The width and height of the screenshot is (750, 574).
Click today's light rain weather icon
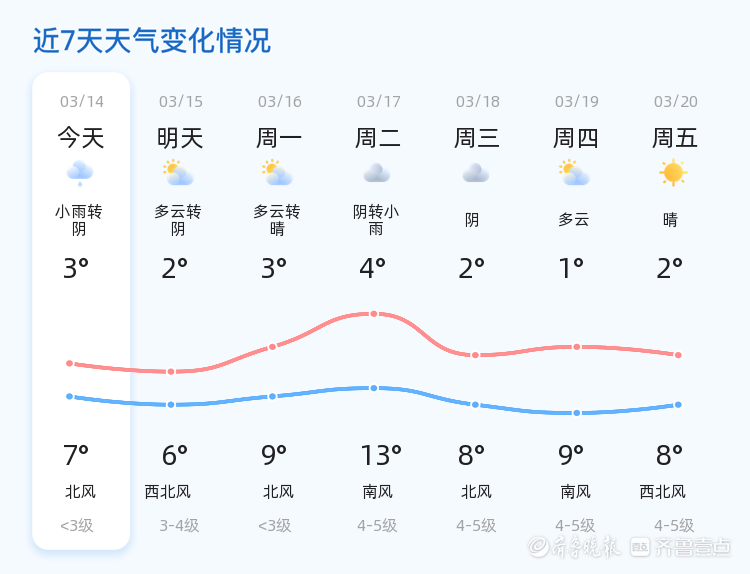(x=80, y=173)
